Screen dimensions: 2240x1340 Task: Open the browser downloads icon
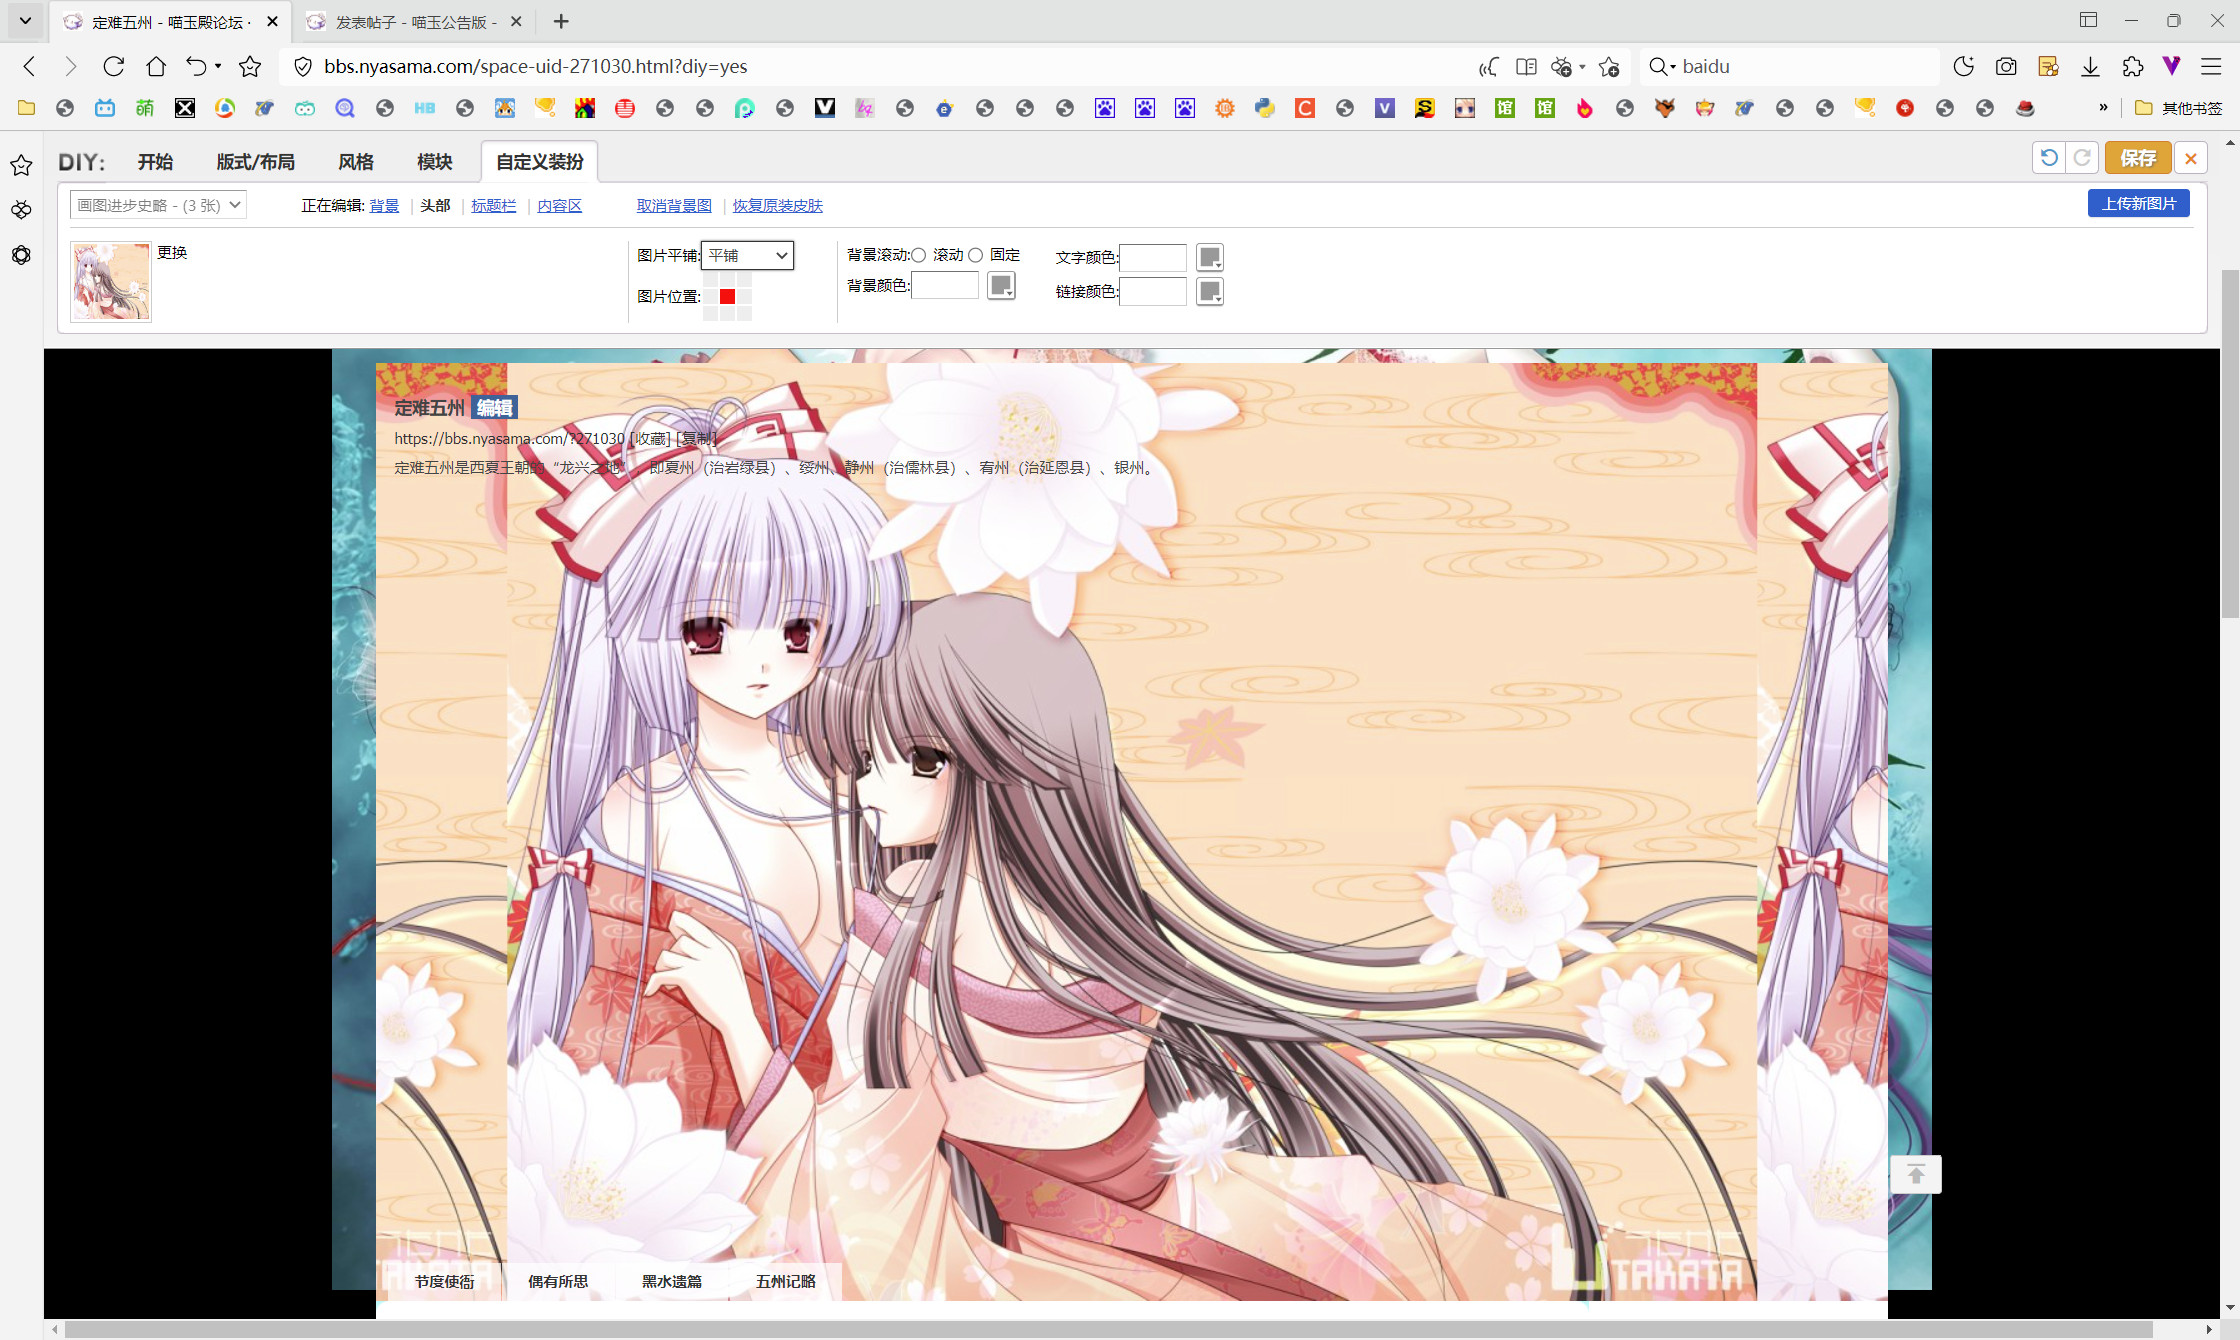pyautogui.click(x=2090, y=66)
